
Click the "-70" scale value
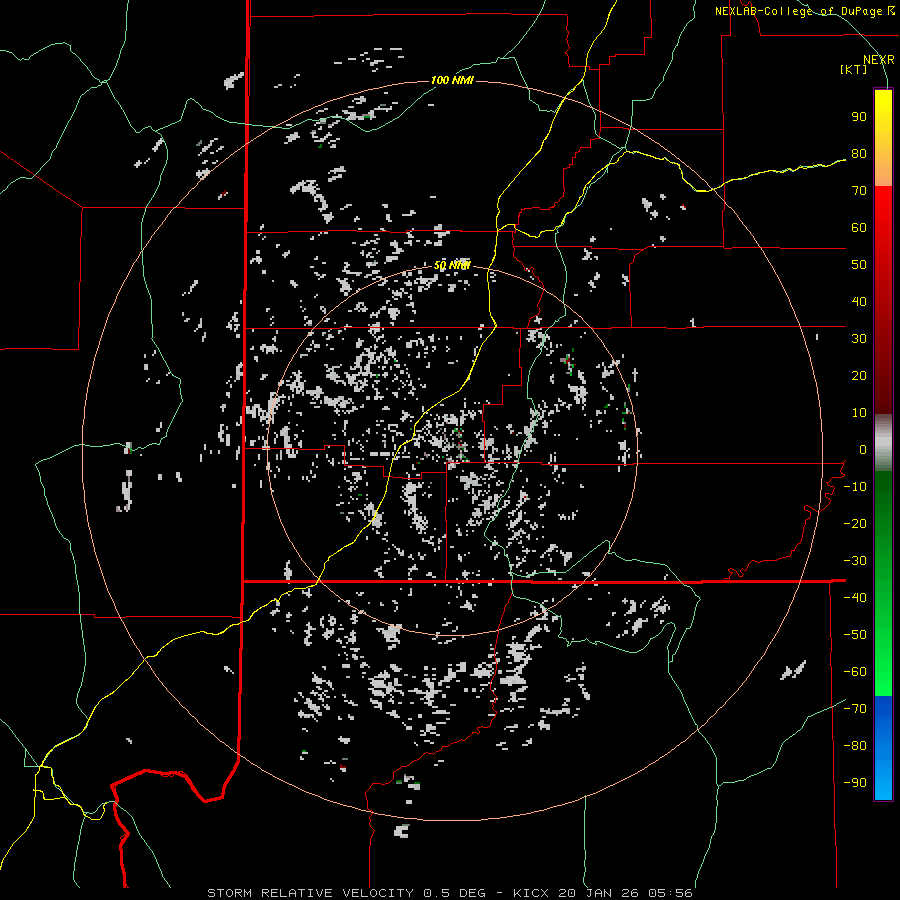(x=855, y=709)
